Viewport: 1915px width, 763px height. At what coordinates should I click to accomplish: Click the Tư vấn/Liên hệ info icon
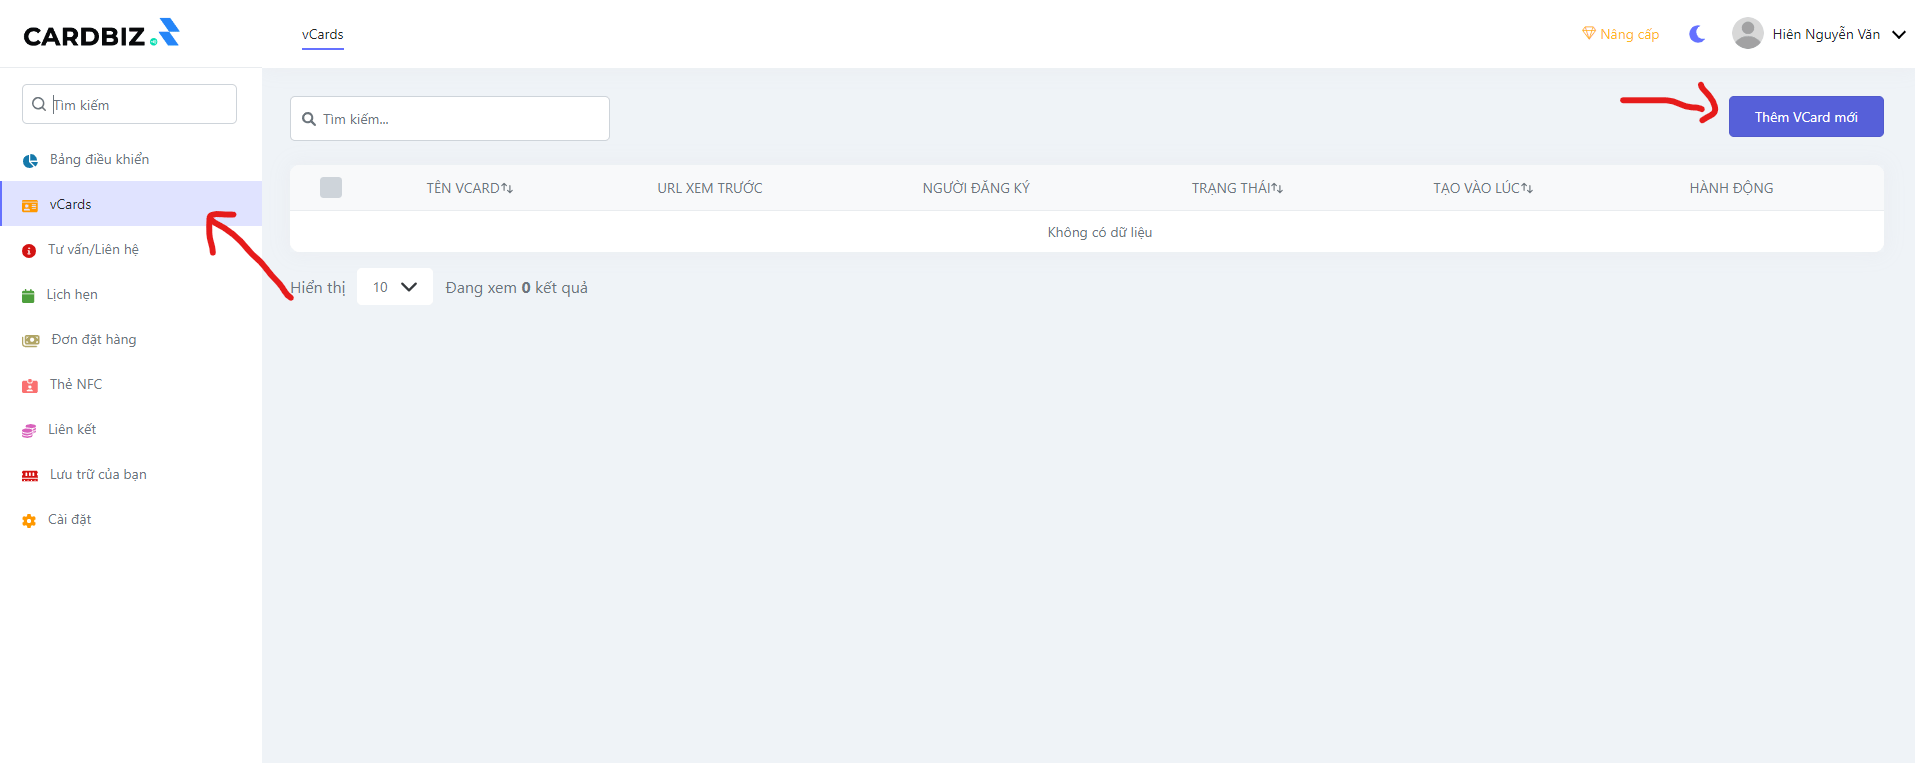coord(29,251)
